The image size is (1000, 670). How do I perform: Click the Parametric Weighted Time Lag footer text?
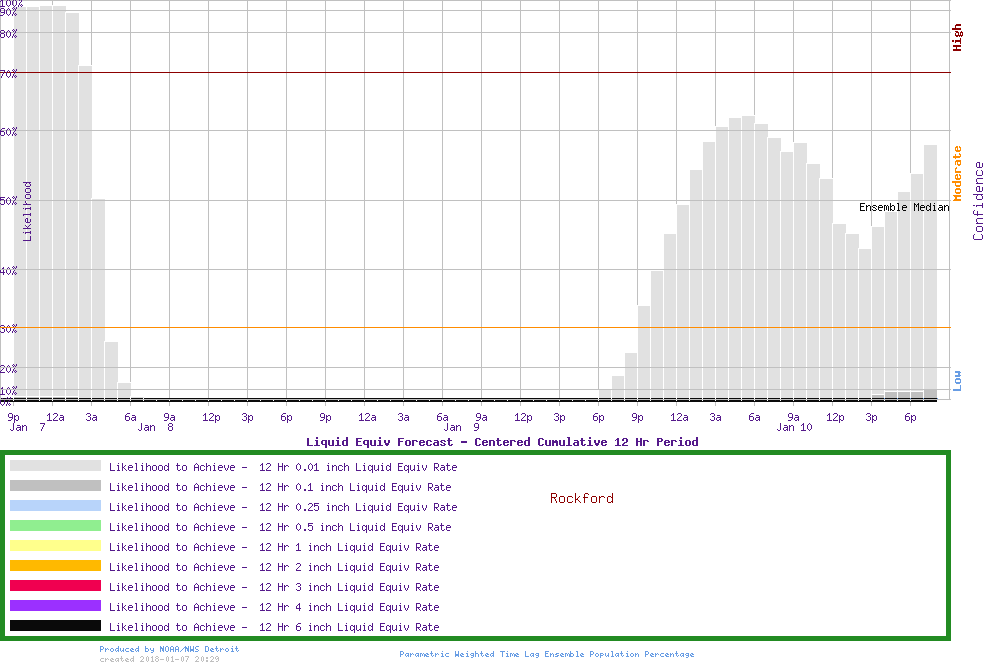pos(546,654)
